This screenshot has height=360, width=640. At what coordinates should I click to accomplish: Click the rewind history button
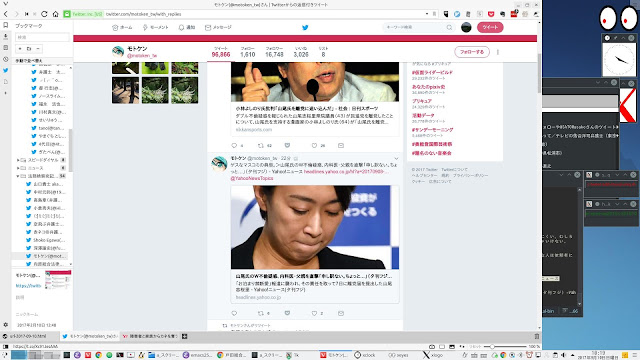pyautogui.click(x=27, y=14)
